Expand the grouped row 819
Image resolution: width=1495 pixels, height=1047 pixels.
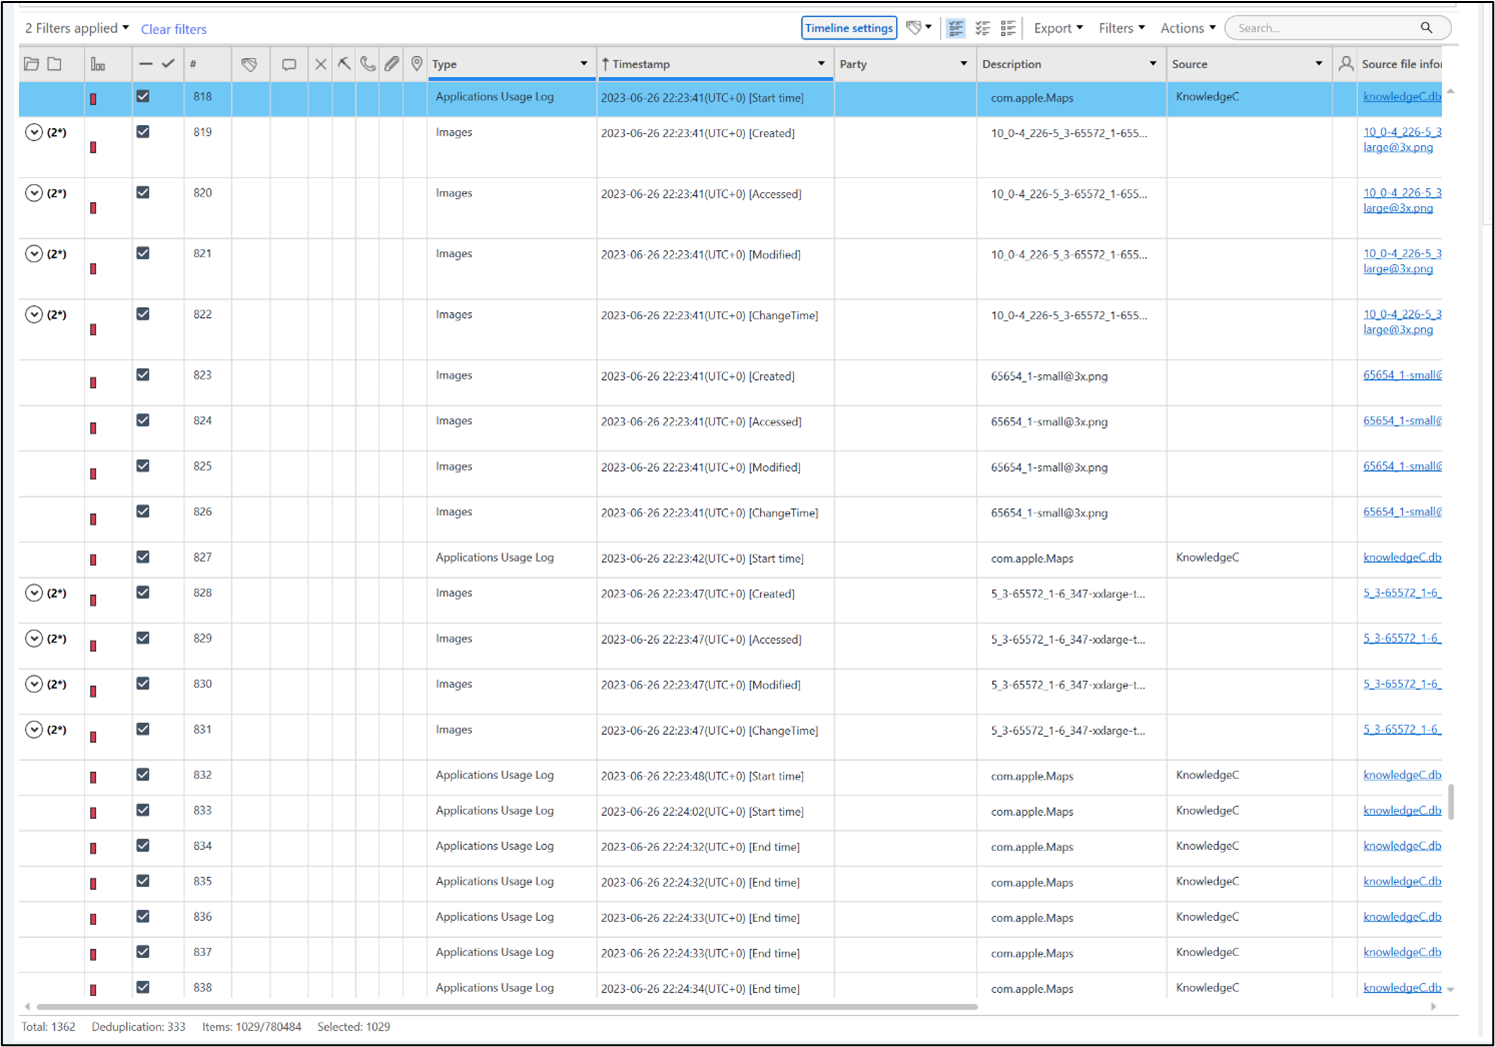[34, 132]
